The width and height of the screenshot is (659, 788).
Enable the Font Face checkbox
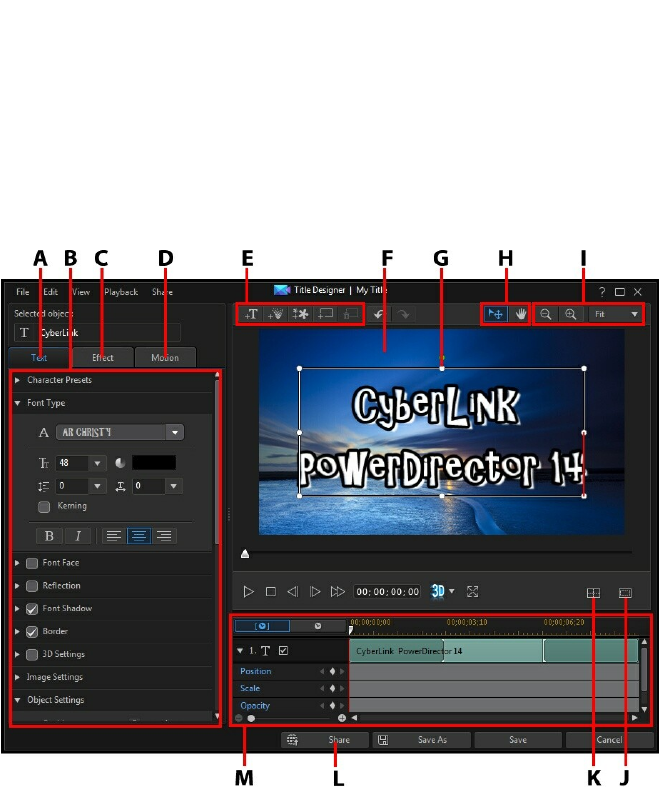(32, 563)
